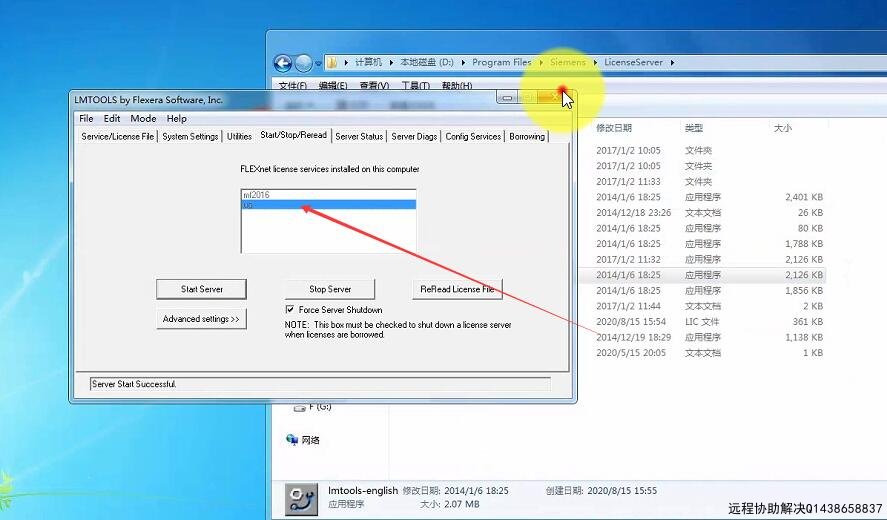This screenshot has width=887, height=520.
Task: Select the highlighted ug service row
Action: (329, 204)
